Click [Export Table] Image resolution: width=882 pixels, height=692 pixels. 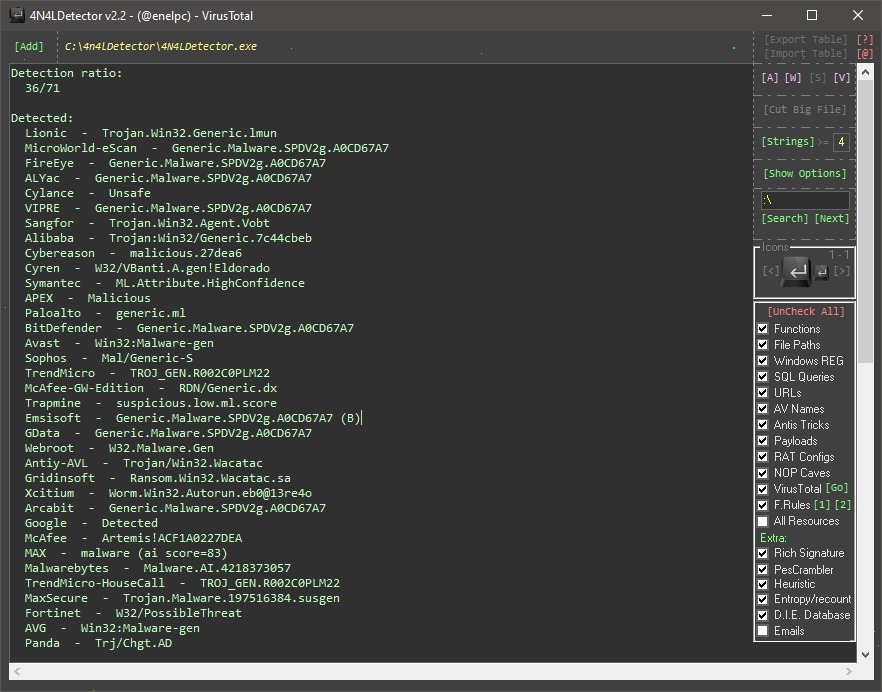coord(806,39)
